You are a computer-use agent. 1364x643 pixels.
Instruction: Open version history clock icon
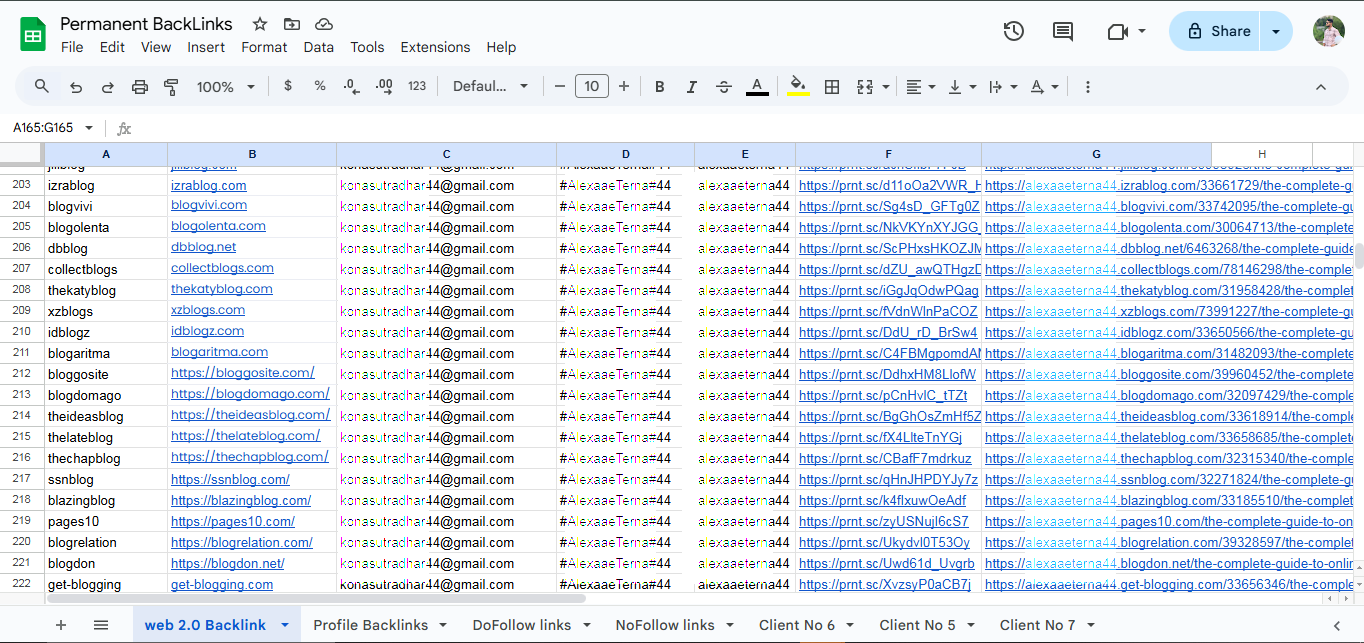pyautogui.click(x=1014, y=31)
